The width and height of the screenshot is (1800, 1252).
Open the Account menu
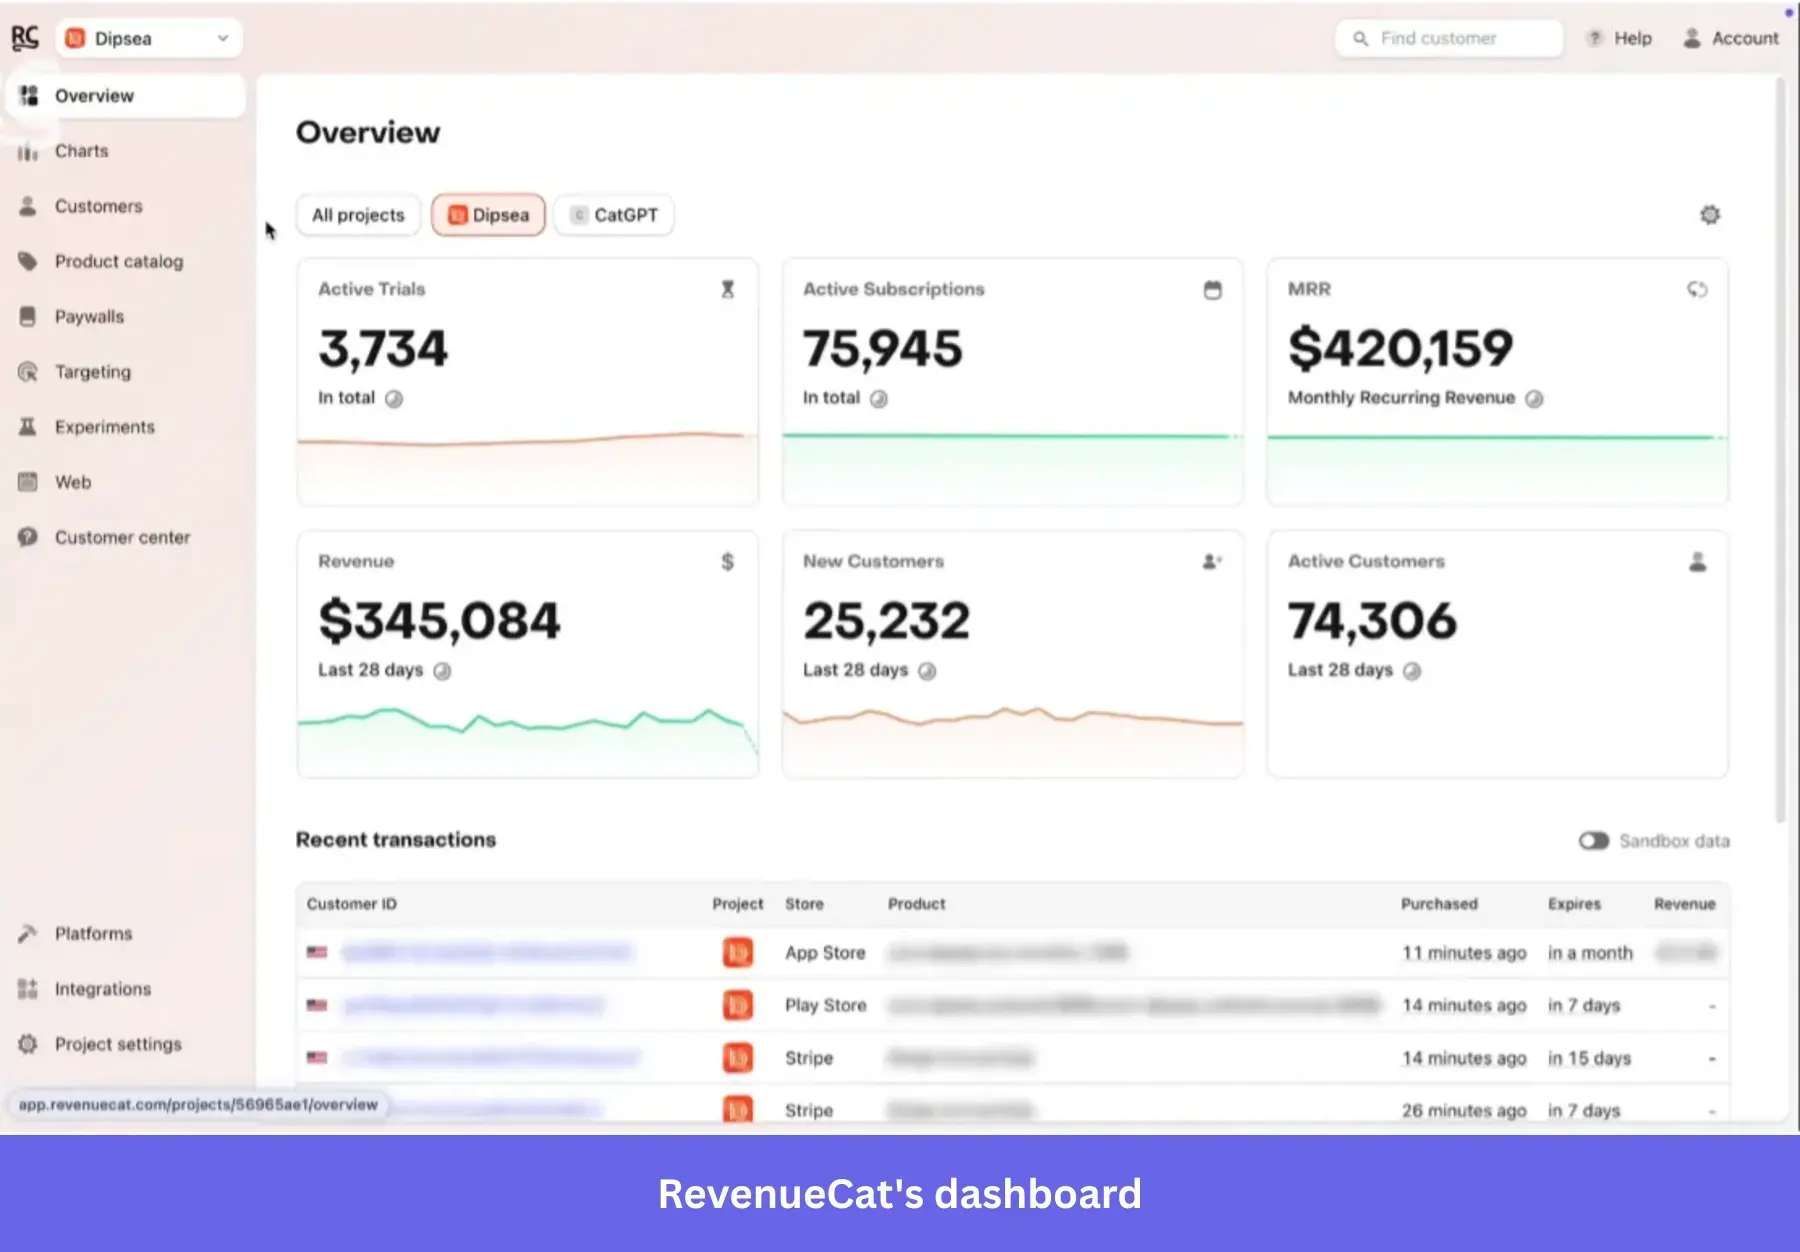(x=1731, y=38)
